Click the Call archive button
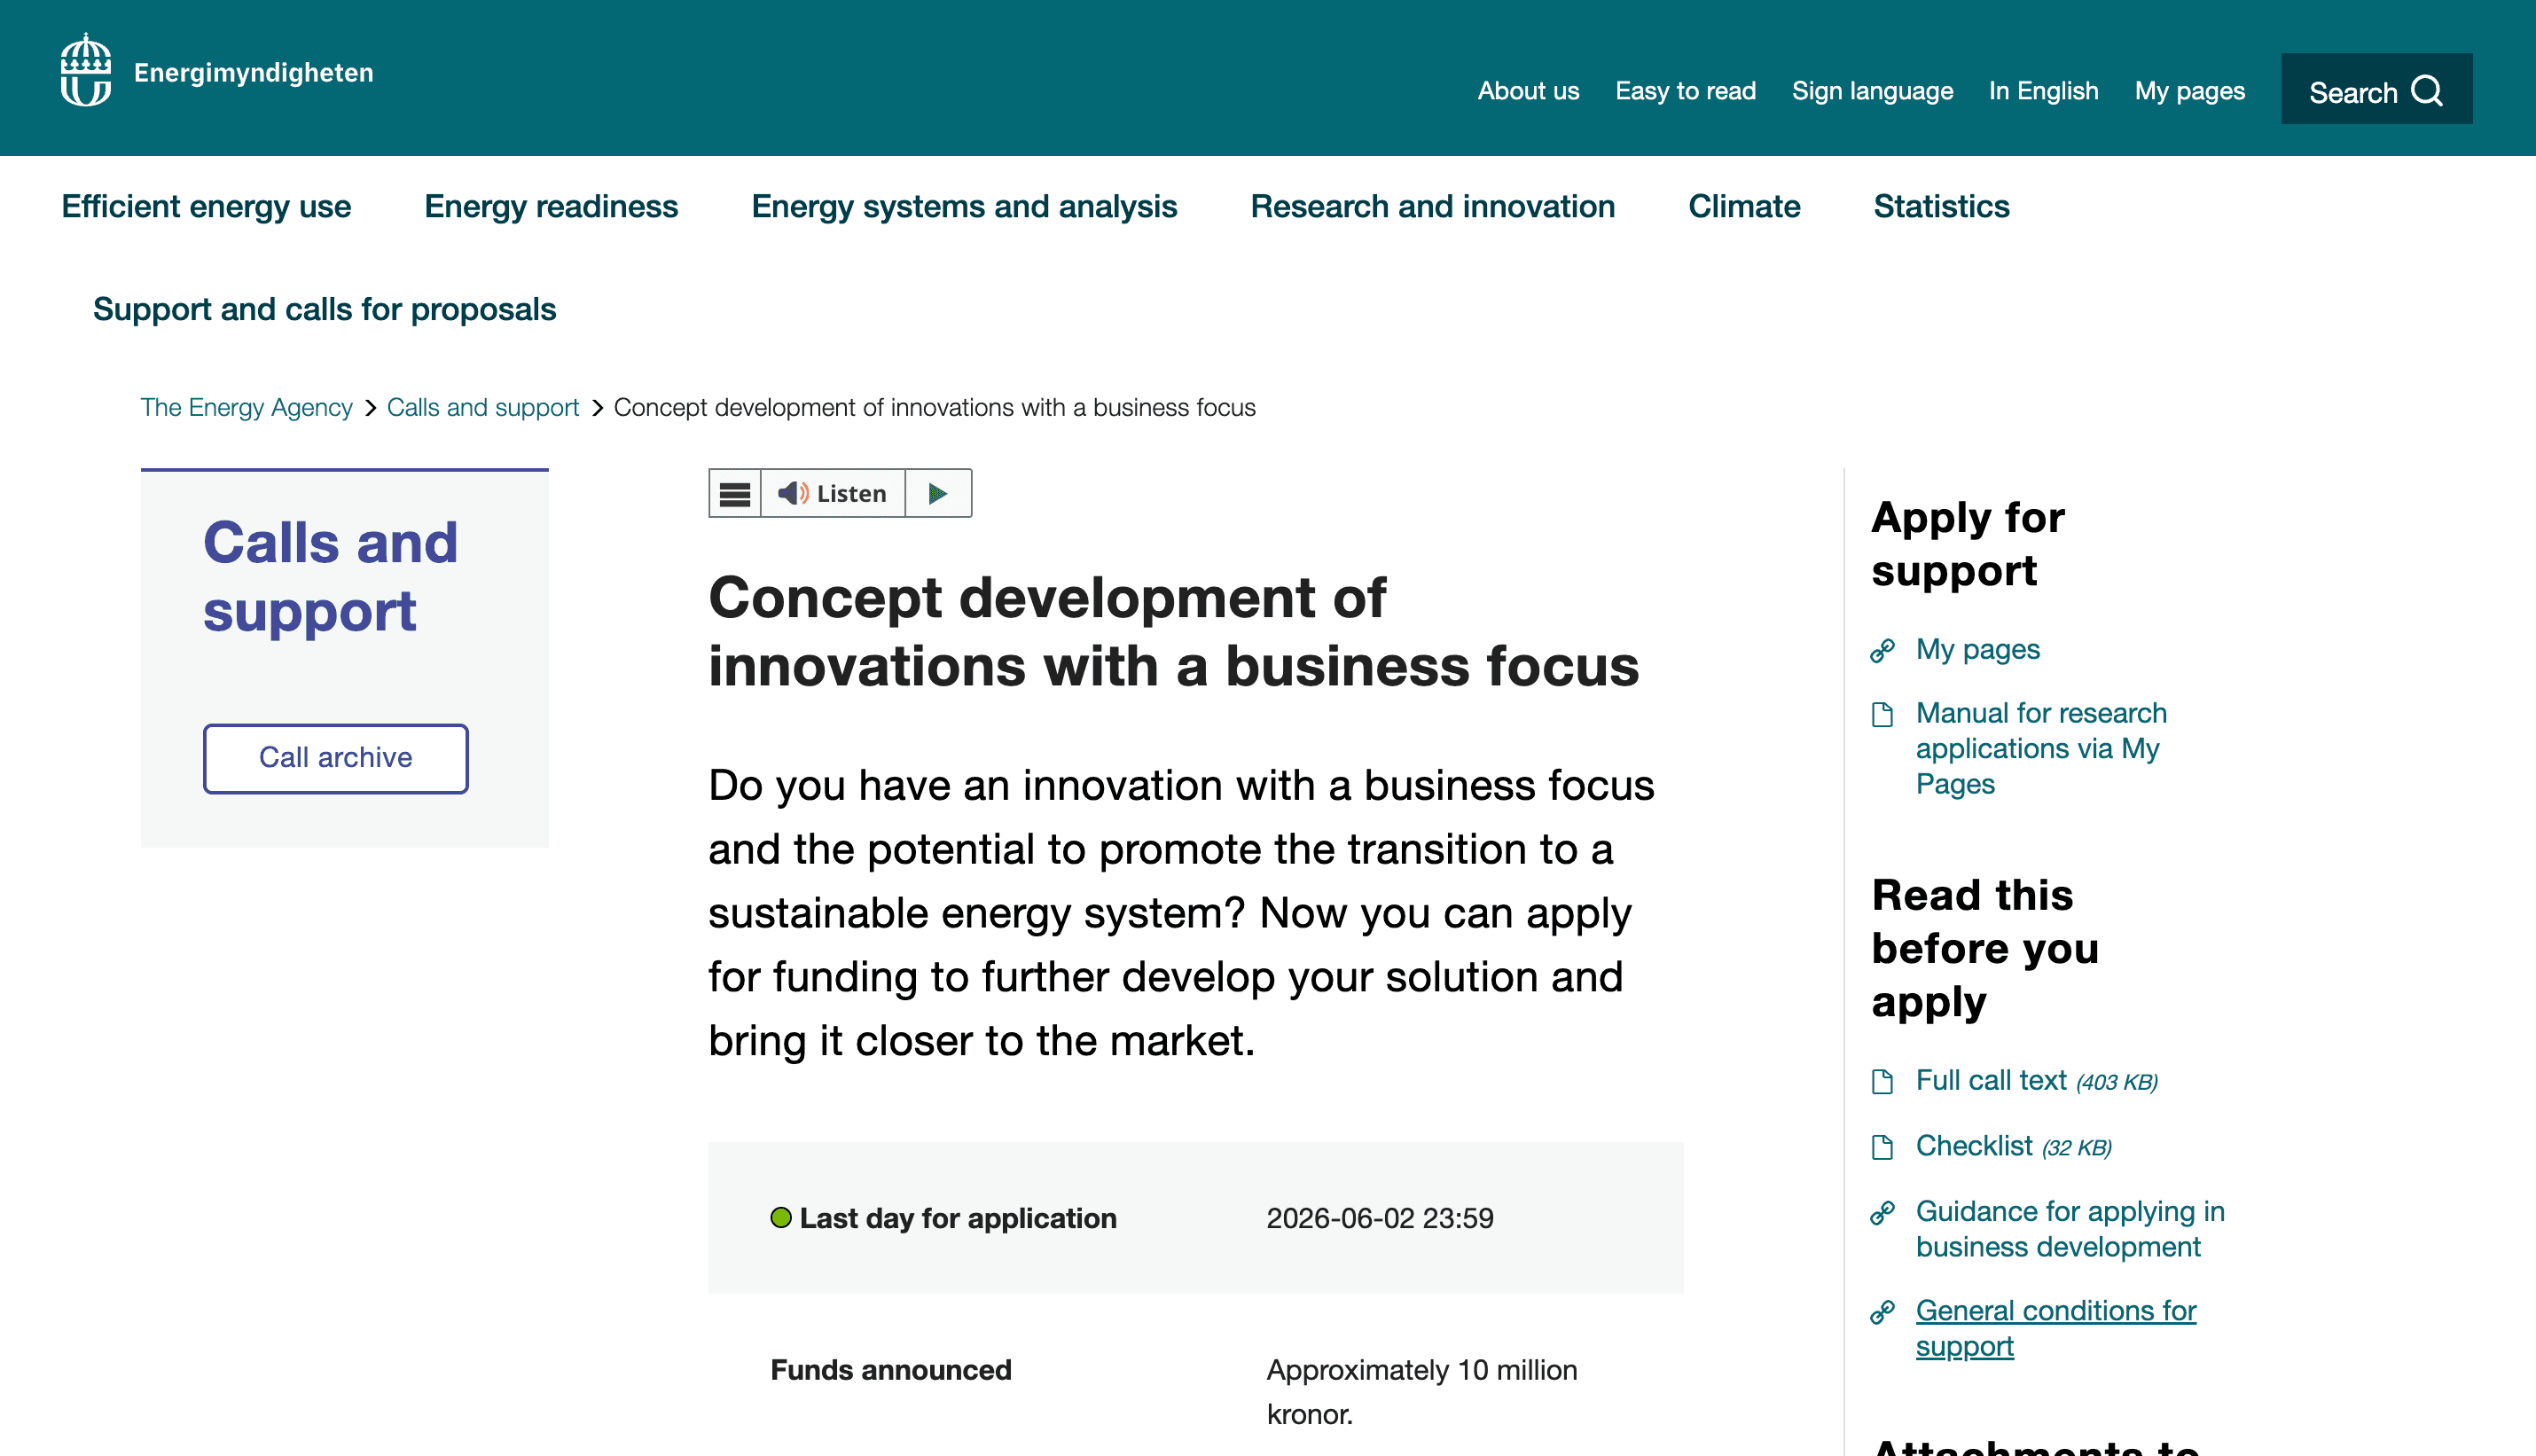Image resolution: width=2536 pixels, height=1456 pixels. [335, 757]
